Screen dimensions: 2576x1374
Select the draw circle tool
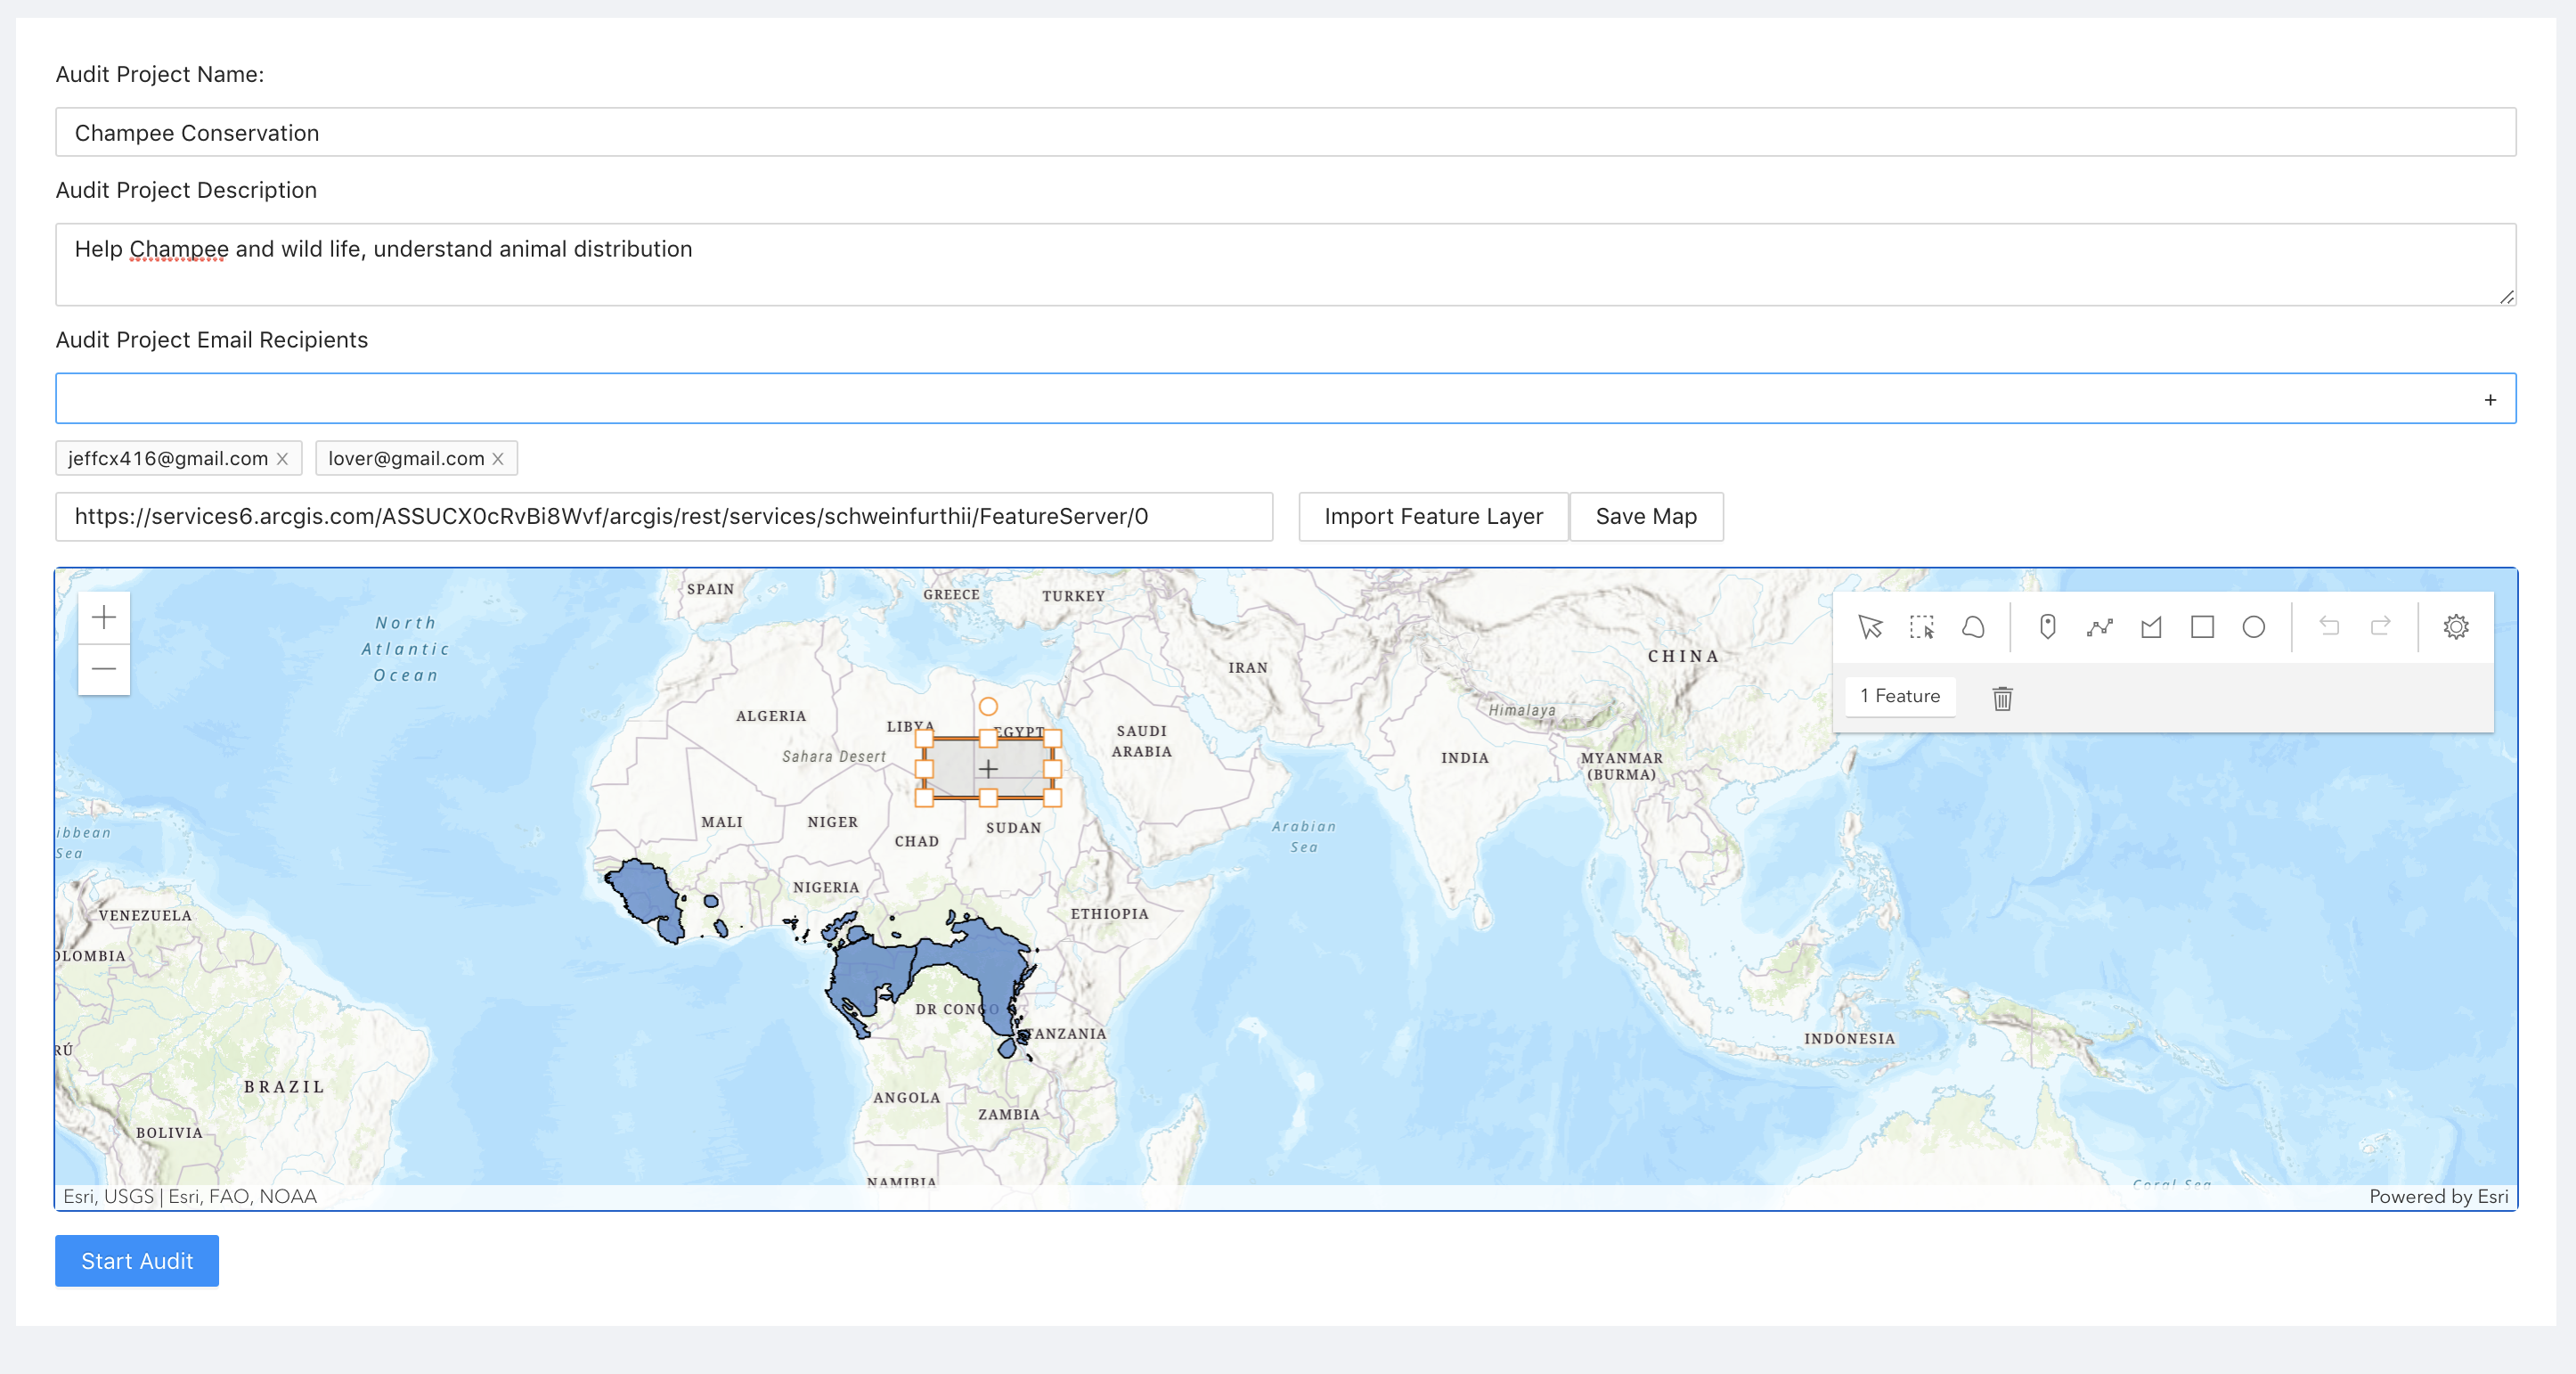tap(2253, 627)
